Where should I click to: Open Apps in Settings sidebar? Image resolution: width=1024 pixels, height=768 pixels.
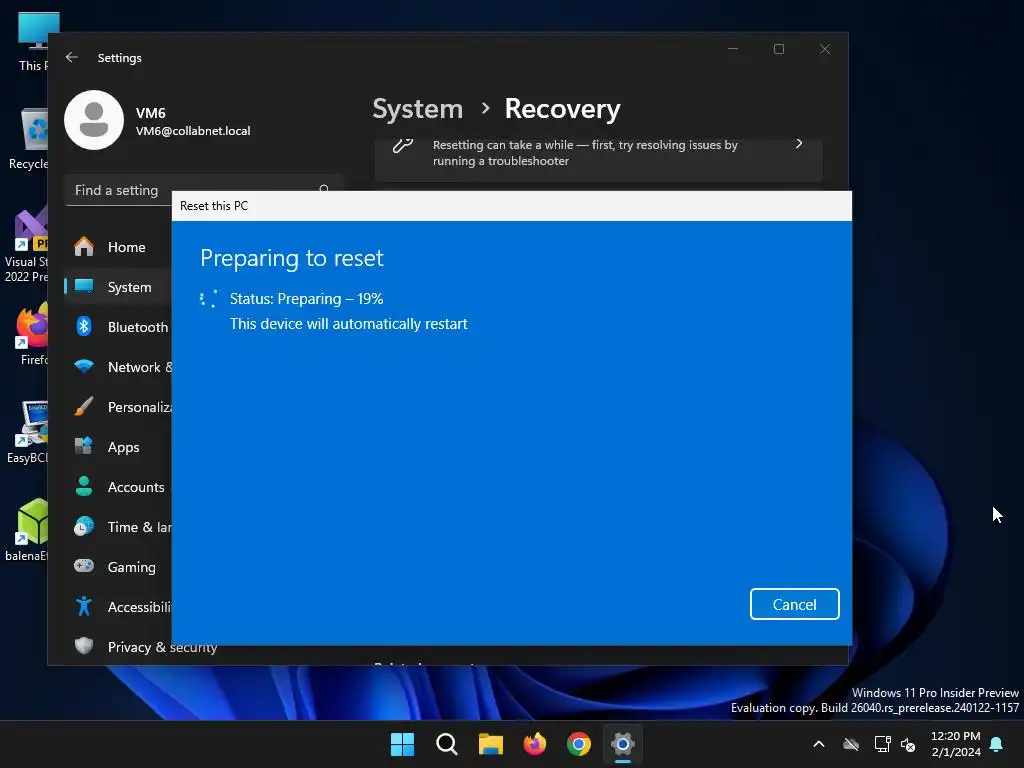tap(119, 447)
